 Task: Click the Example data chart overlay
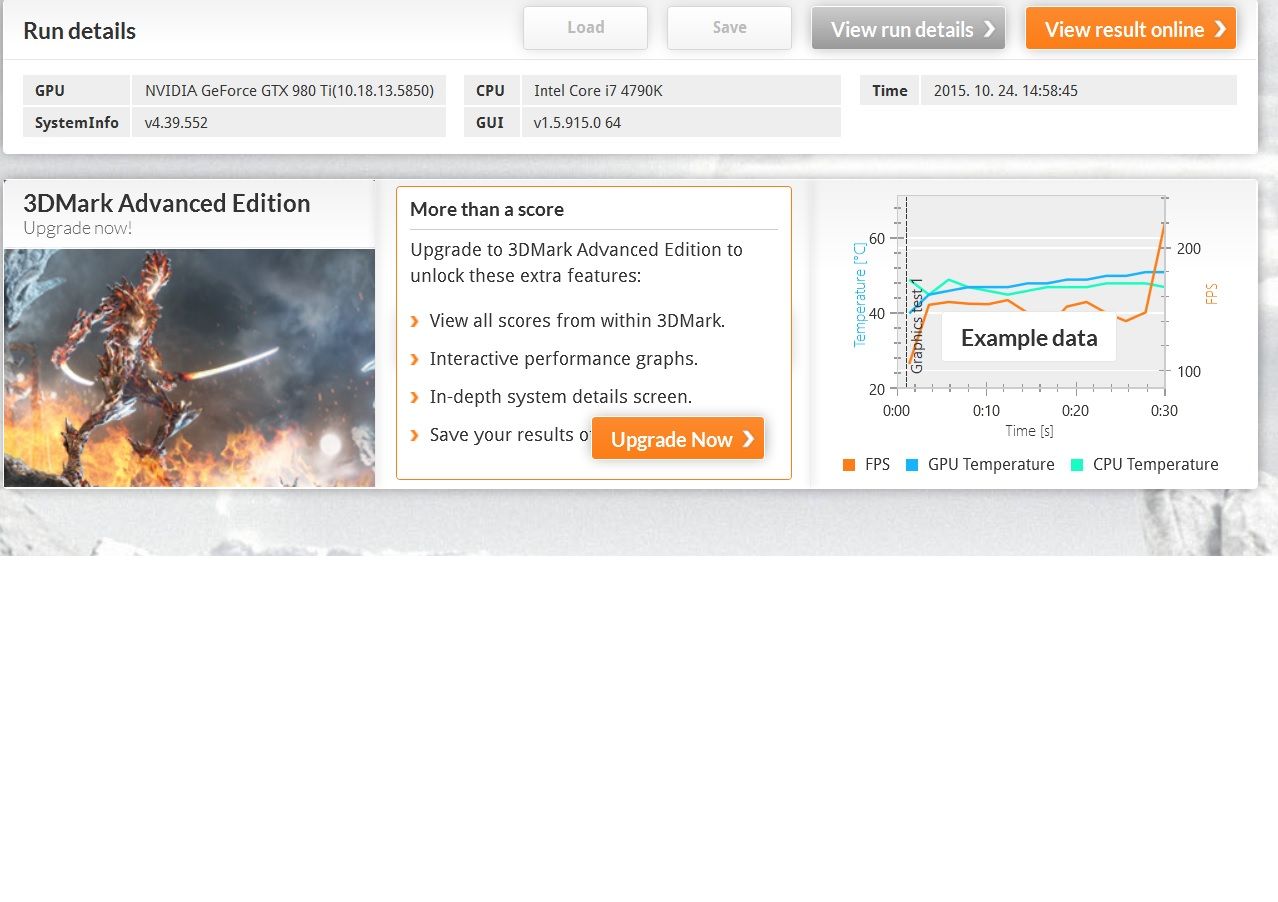pyautogui.click(x=1029, y=338)
